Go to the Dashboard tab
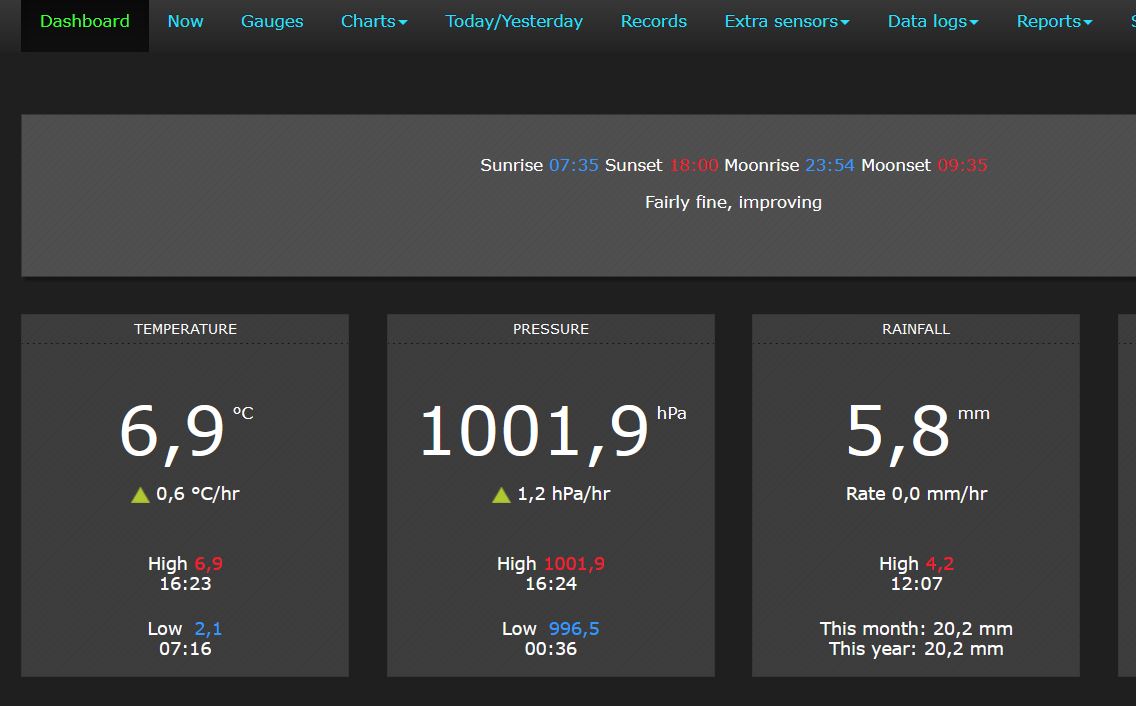Image resolution: width=1136 pixels, height=706 pixels. [85, 21]
